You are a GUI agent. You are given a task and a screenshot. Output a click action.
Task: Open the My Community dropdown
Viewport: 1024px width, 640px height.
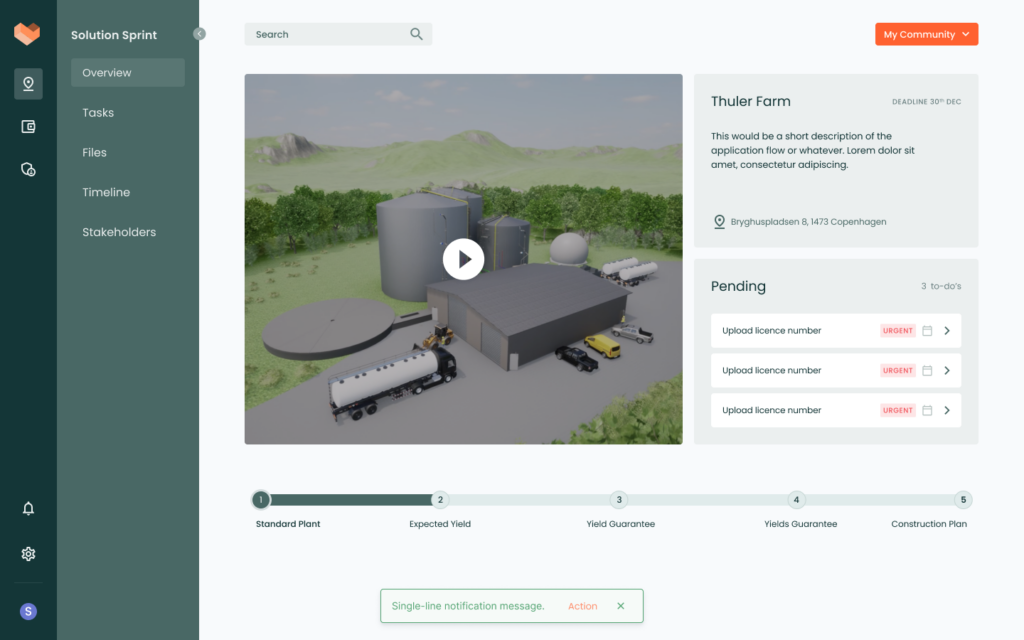pos(926,33)
